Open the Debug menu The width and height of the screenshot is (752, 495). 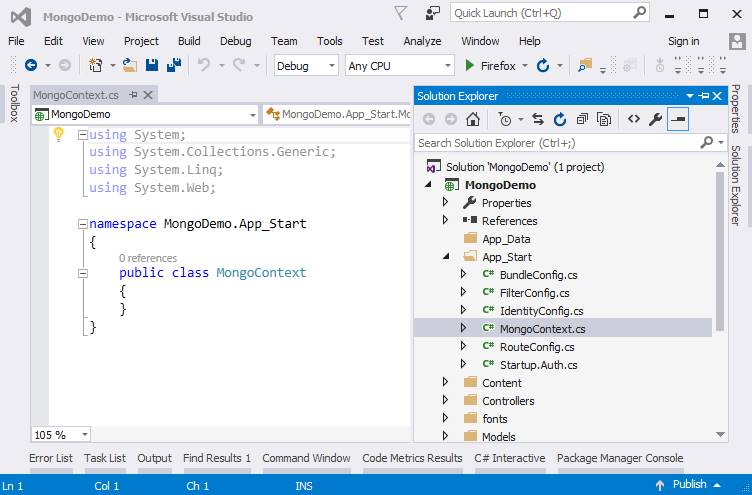tap(235, 41)
